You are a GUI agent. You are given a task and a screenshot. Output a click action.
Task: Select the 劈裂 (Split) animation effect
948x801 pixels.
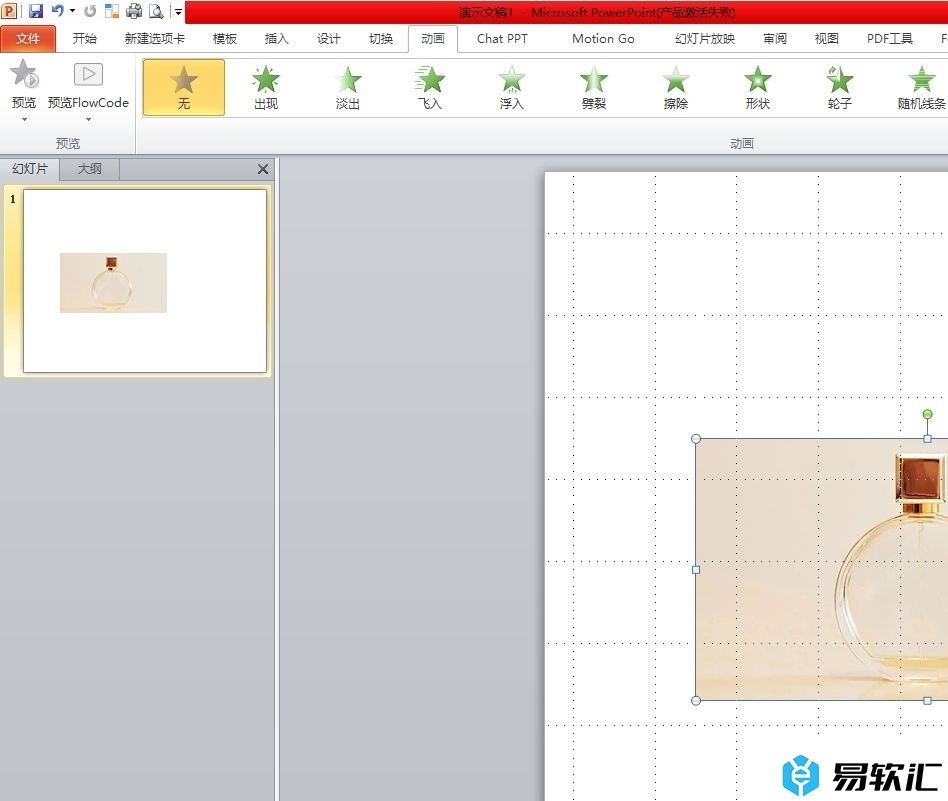click(594, 87)
